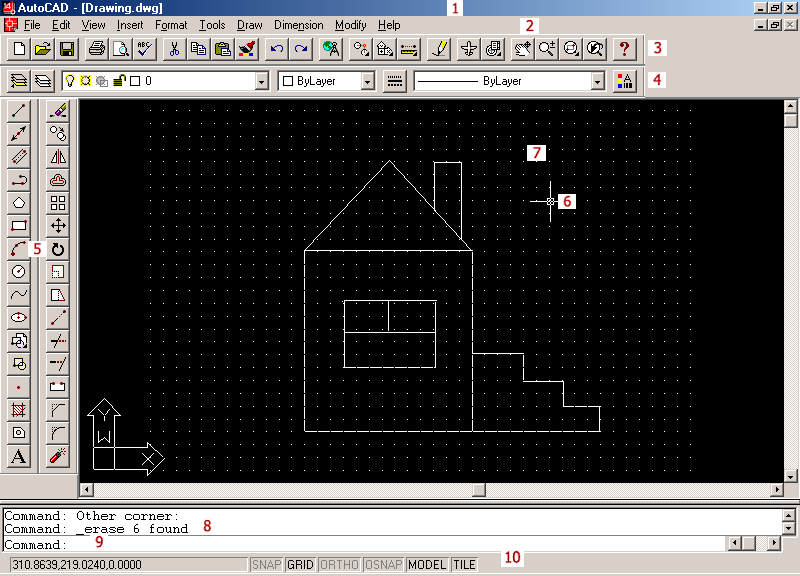Activate the Pan Realtime hand icon
800x576 pixels.
tap(522, 49)
